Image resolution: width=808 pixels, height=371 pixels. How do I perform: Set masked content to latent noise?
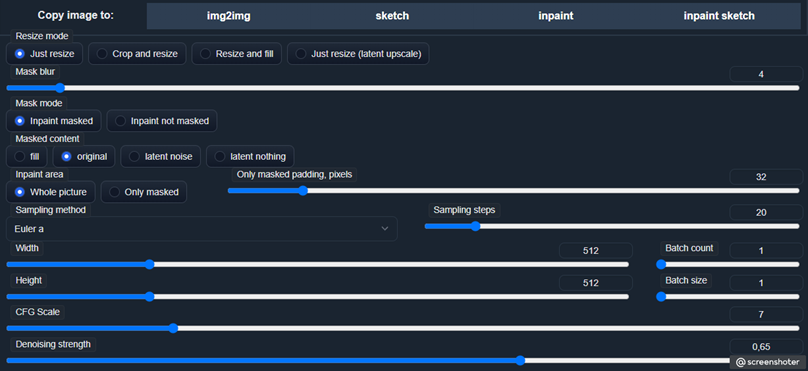point(160,157)
